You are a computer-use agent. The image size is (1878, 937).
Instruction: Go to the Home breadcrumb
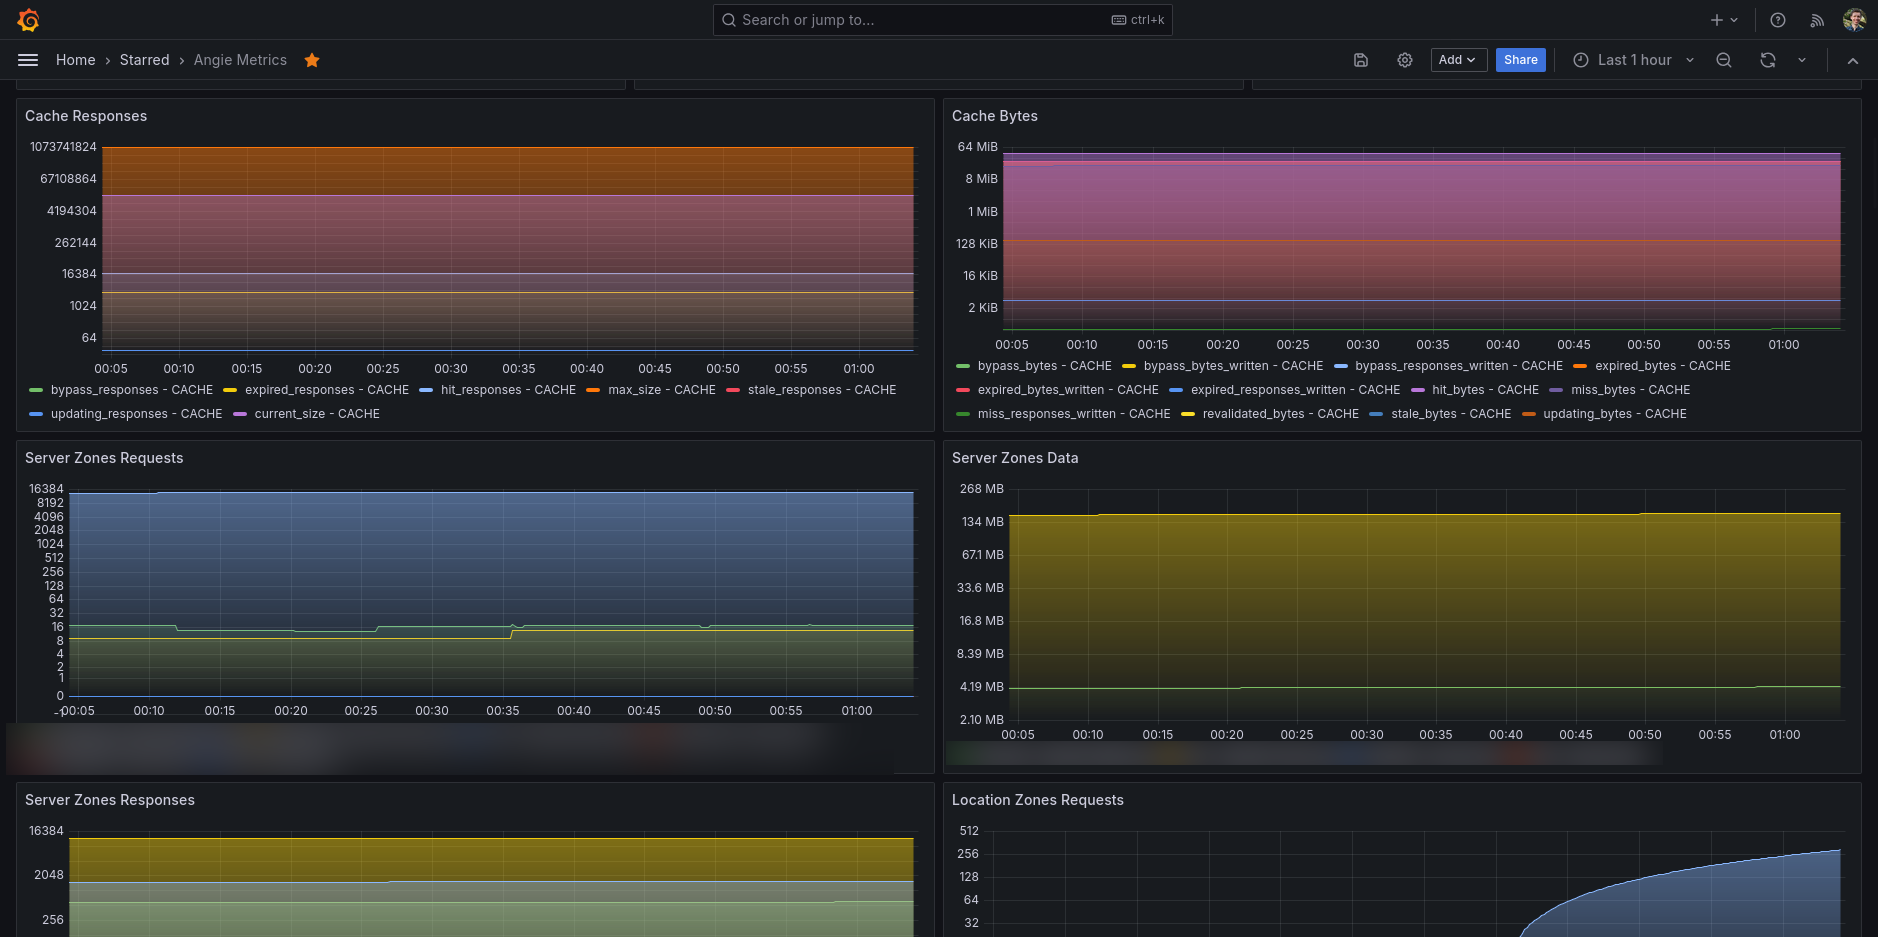(76, 60)
